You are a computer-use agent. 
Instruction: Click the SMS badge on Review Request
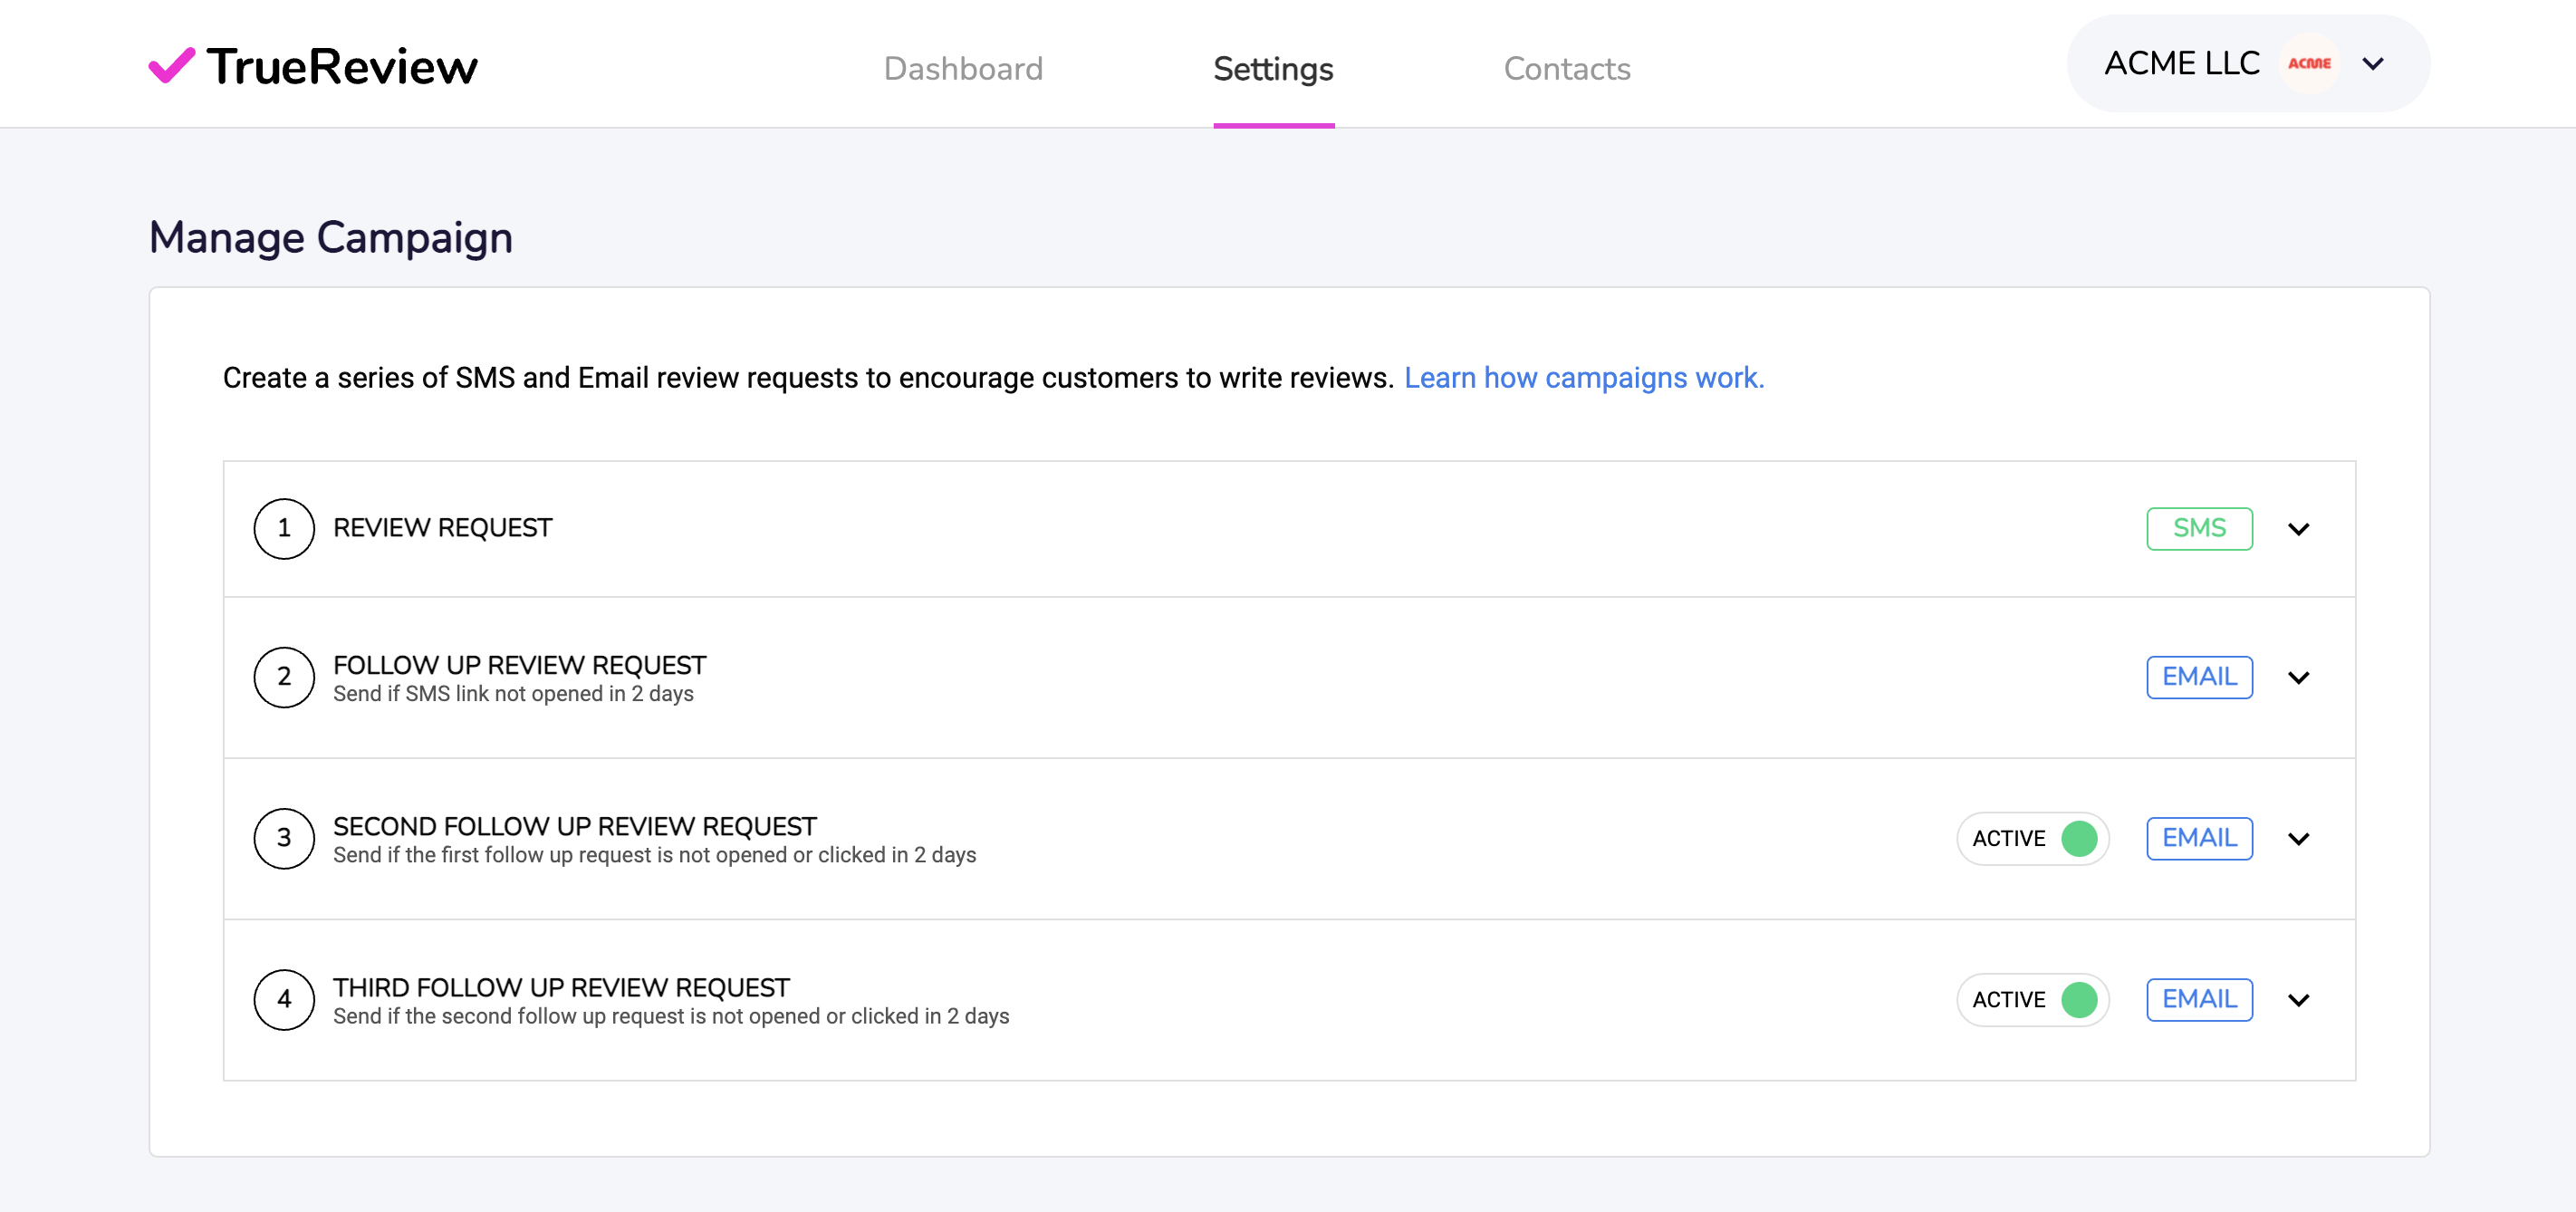tap(2198, 528)
